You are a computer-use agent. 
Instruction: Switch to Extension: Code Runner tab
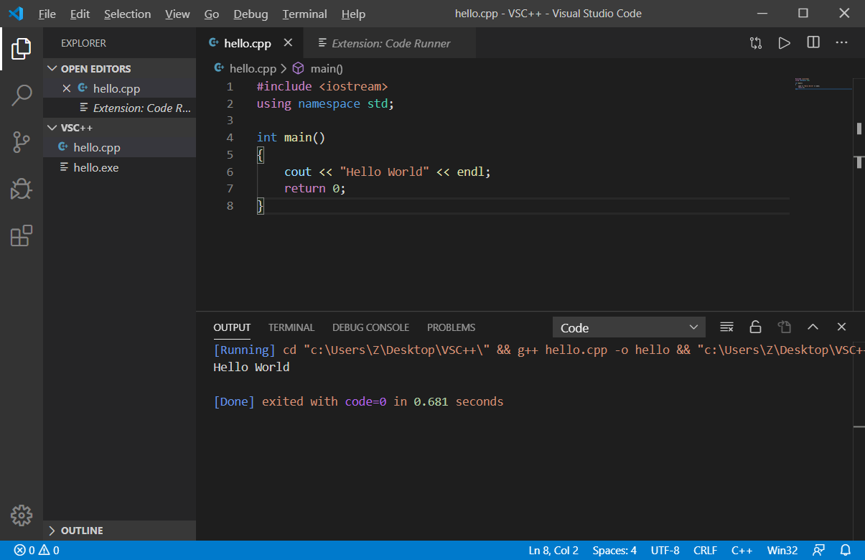tap(388, 43)
